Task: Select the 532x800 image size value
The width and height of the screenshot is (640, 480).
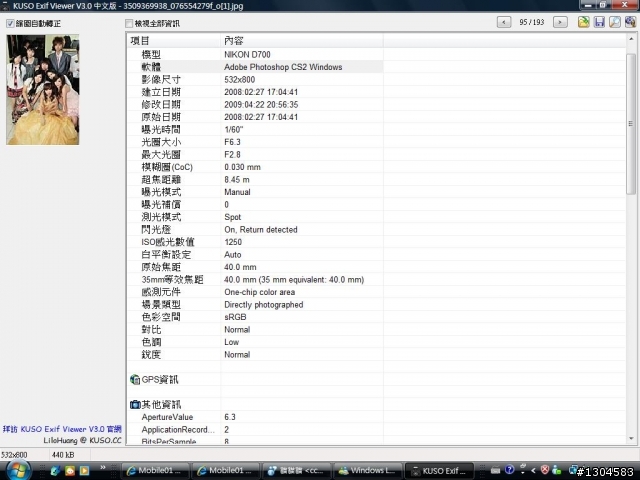Action: coord(240,80)
